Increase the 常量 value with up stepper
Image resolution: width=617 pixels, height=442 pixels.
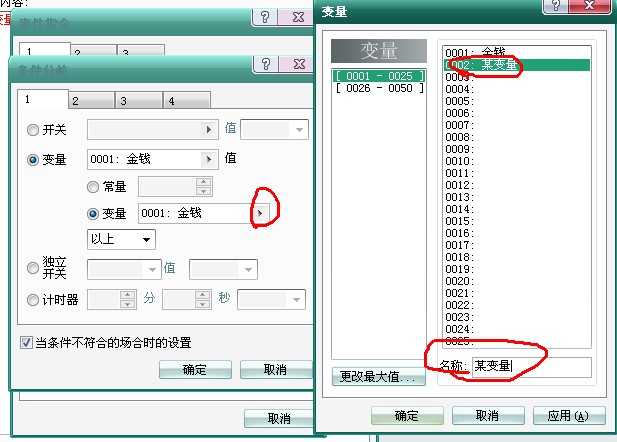[203, 182]
